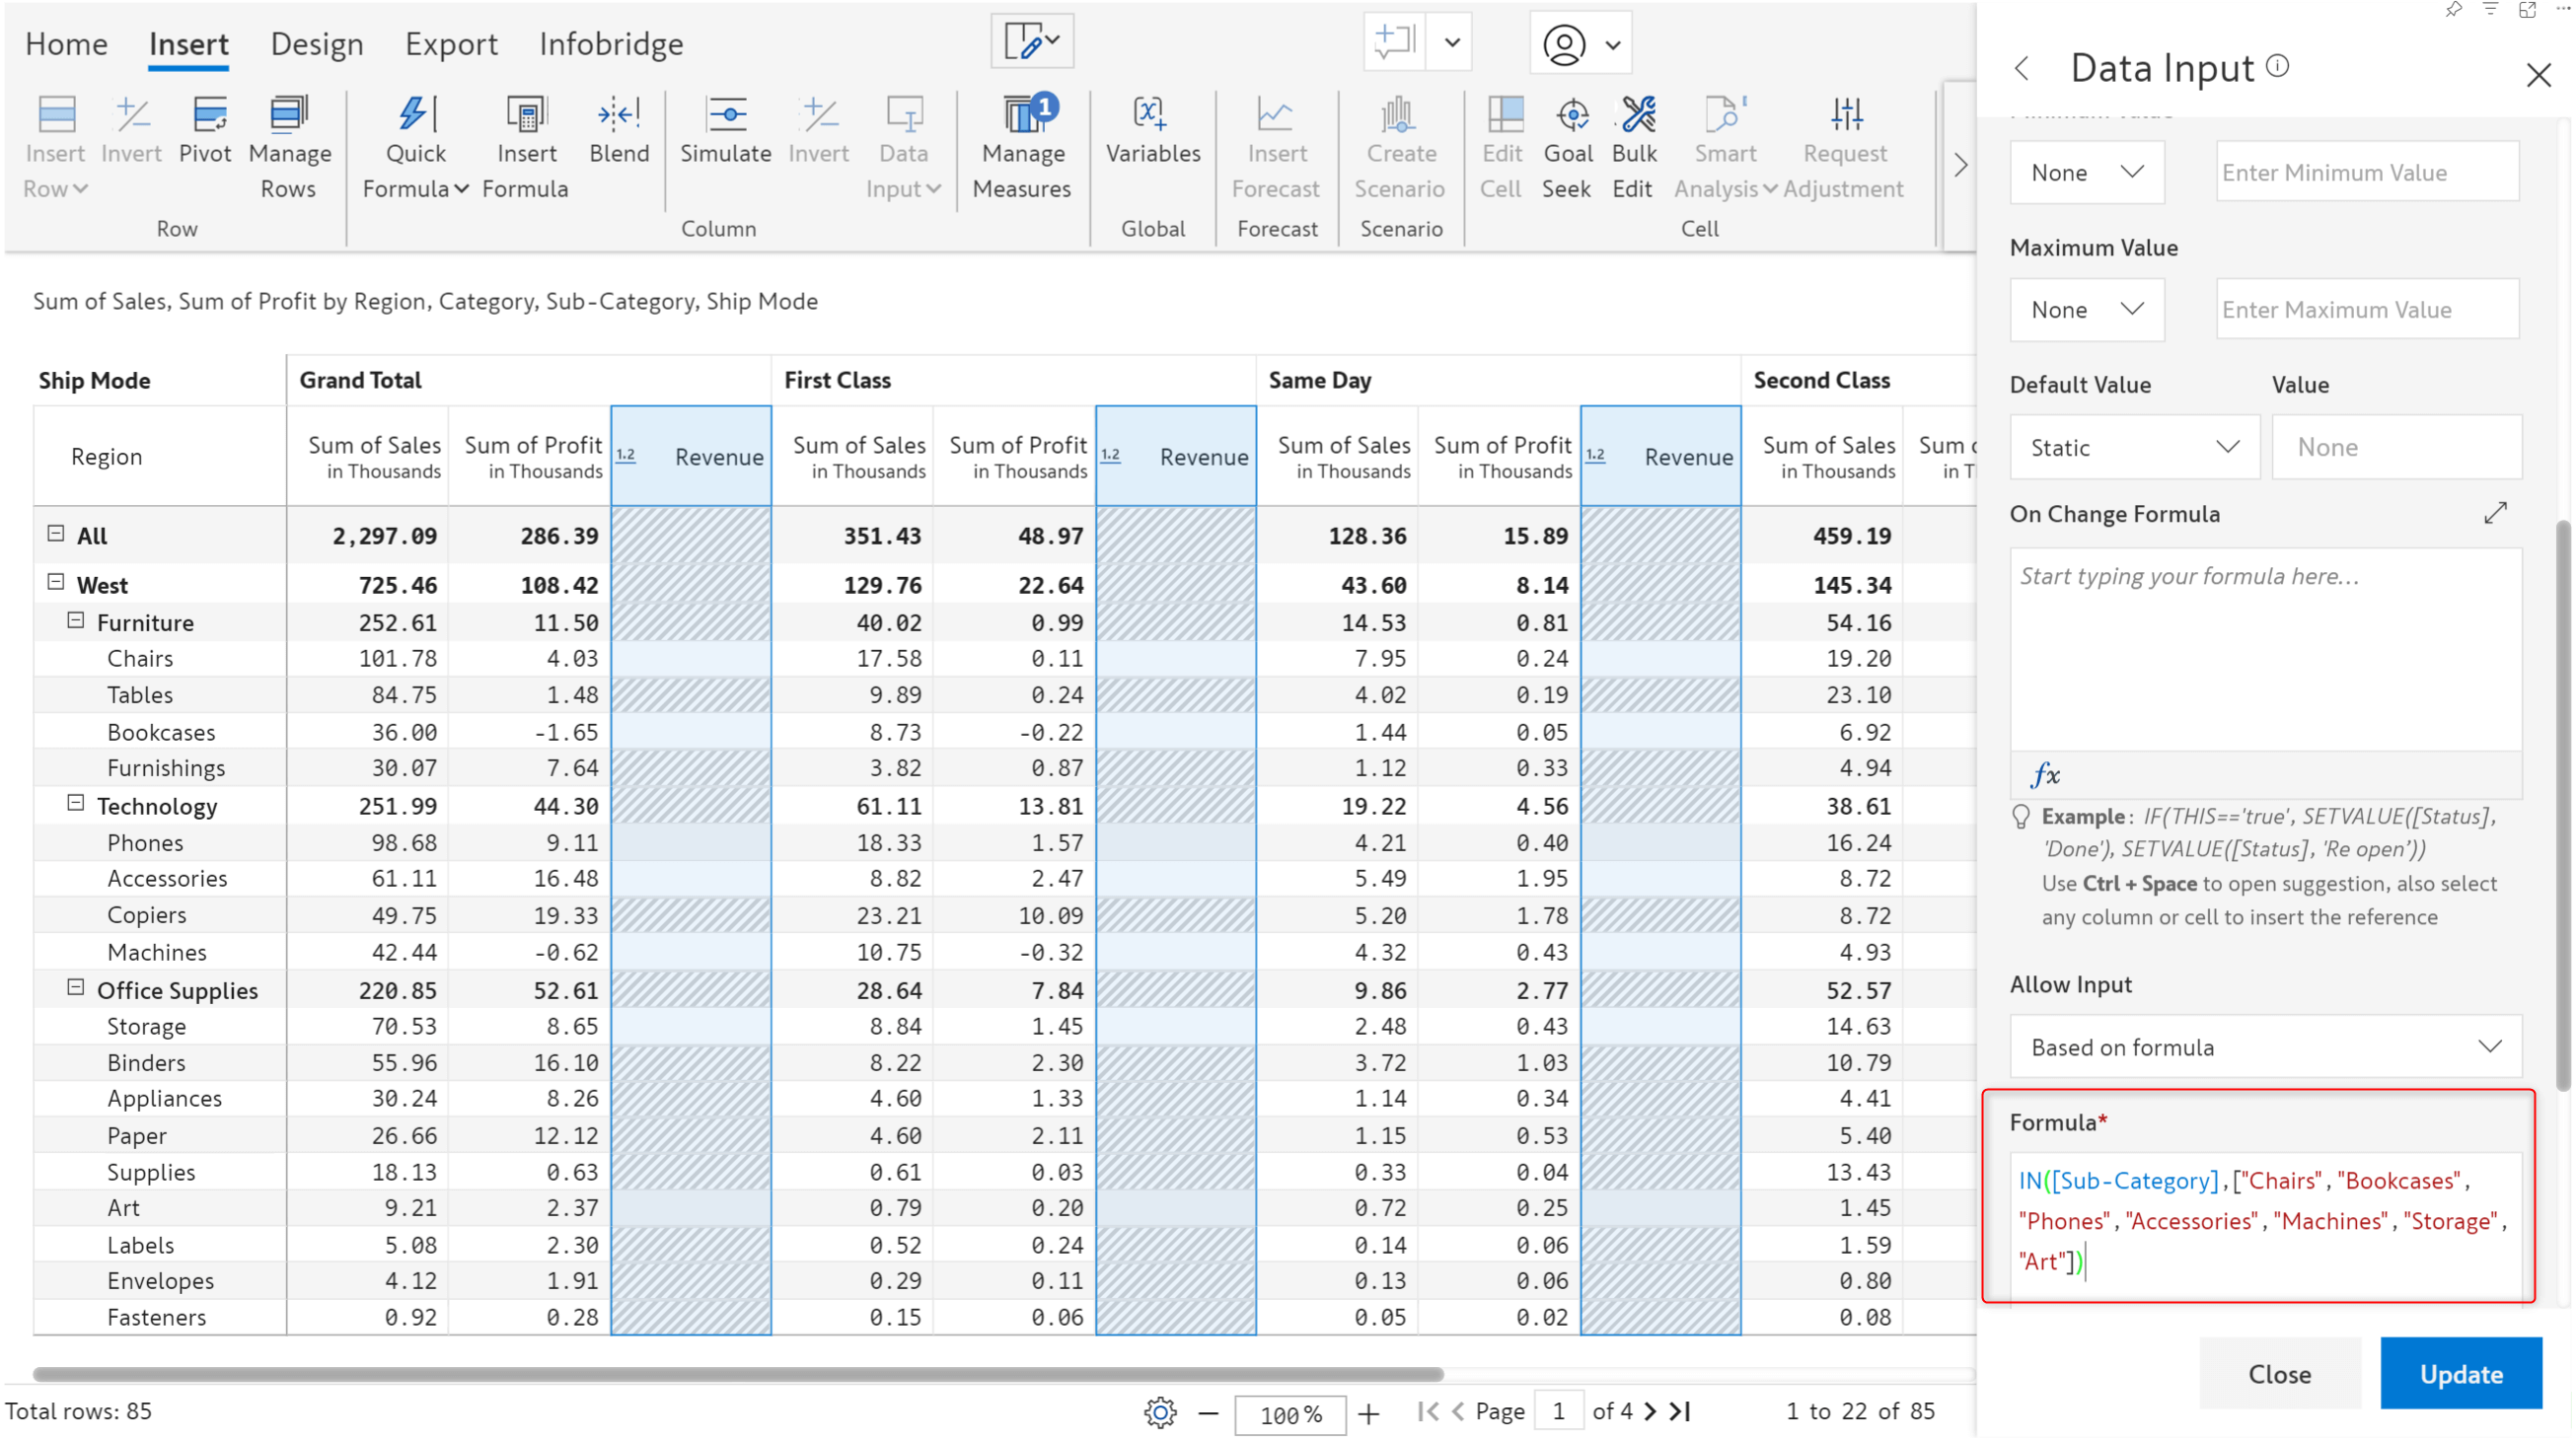Collapse the Office Supplies category
This screenshot has height=1441, width=2576.
pyautogui.click(x=76, y=987)
